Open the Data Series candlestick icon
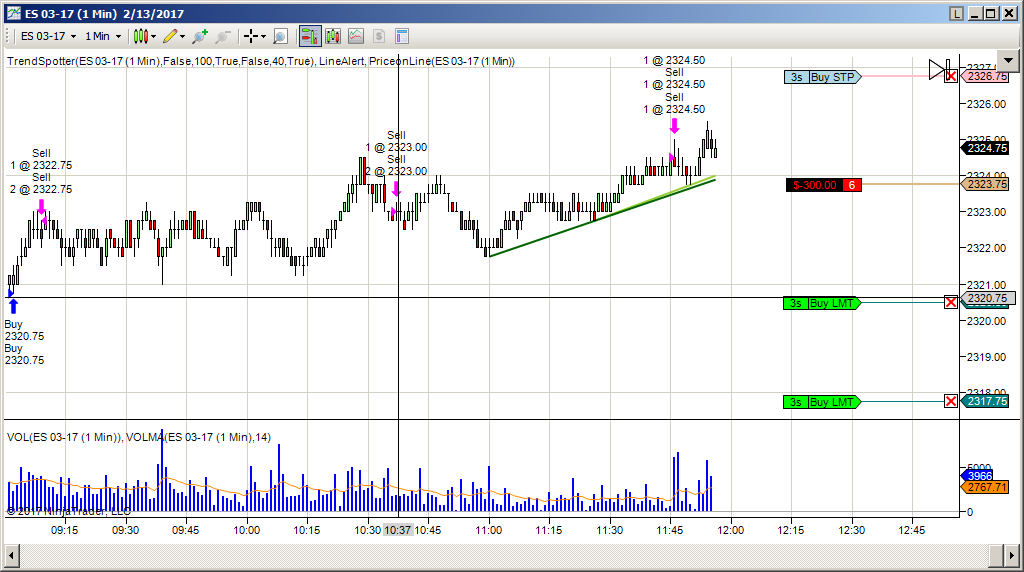This screenshot has width=1024, height=572. pos(333,37)
